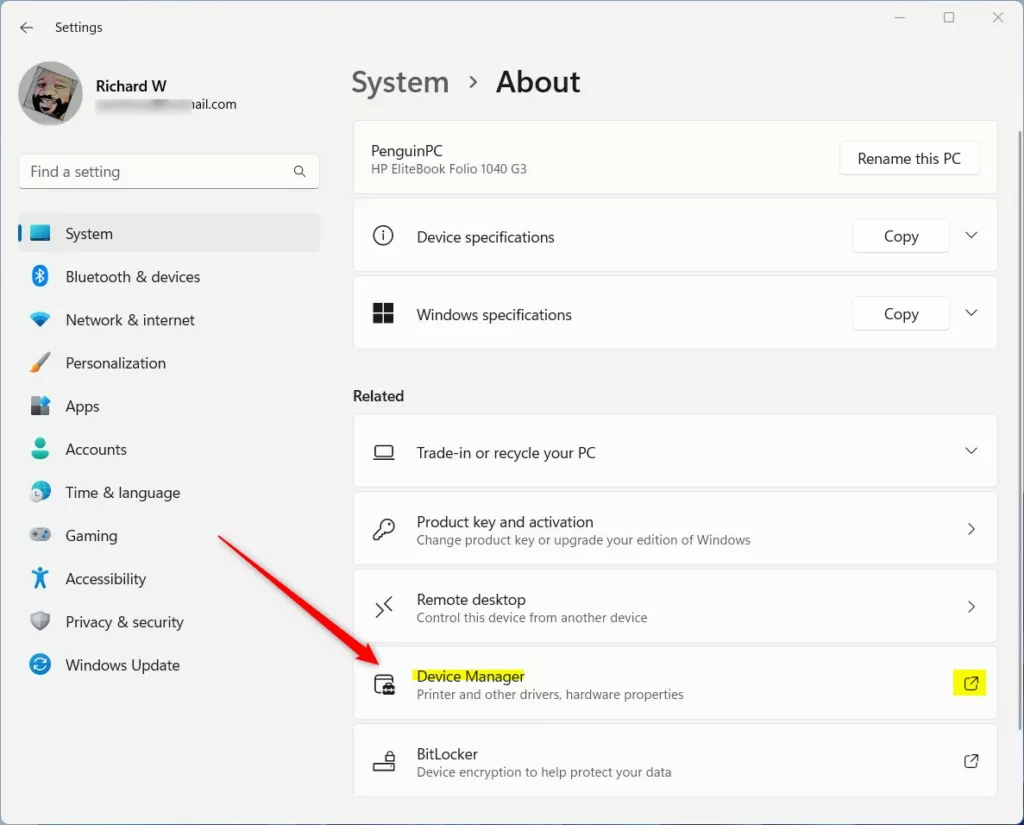This screenshot has width=1024, height=825.
Task: Click the key icon for Product key
Action: 383,529
